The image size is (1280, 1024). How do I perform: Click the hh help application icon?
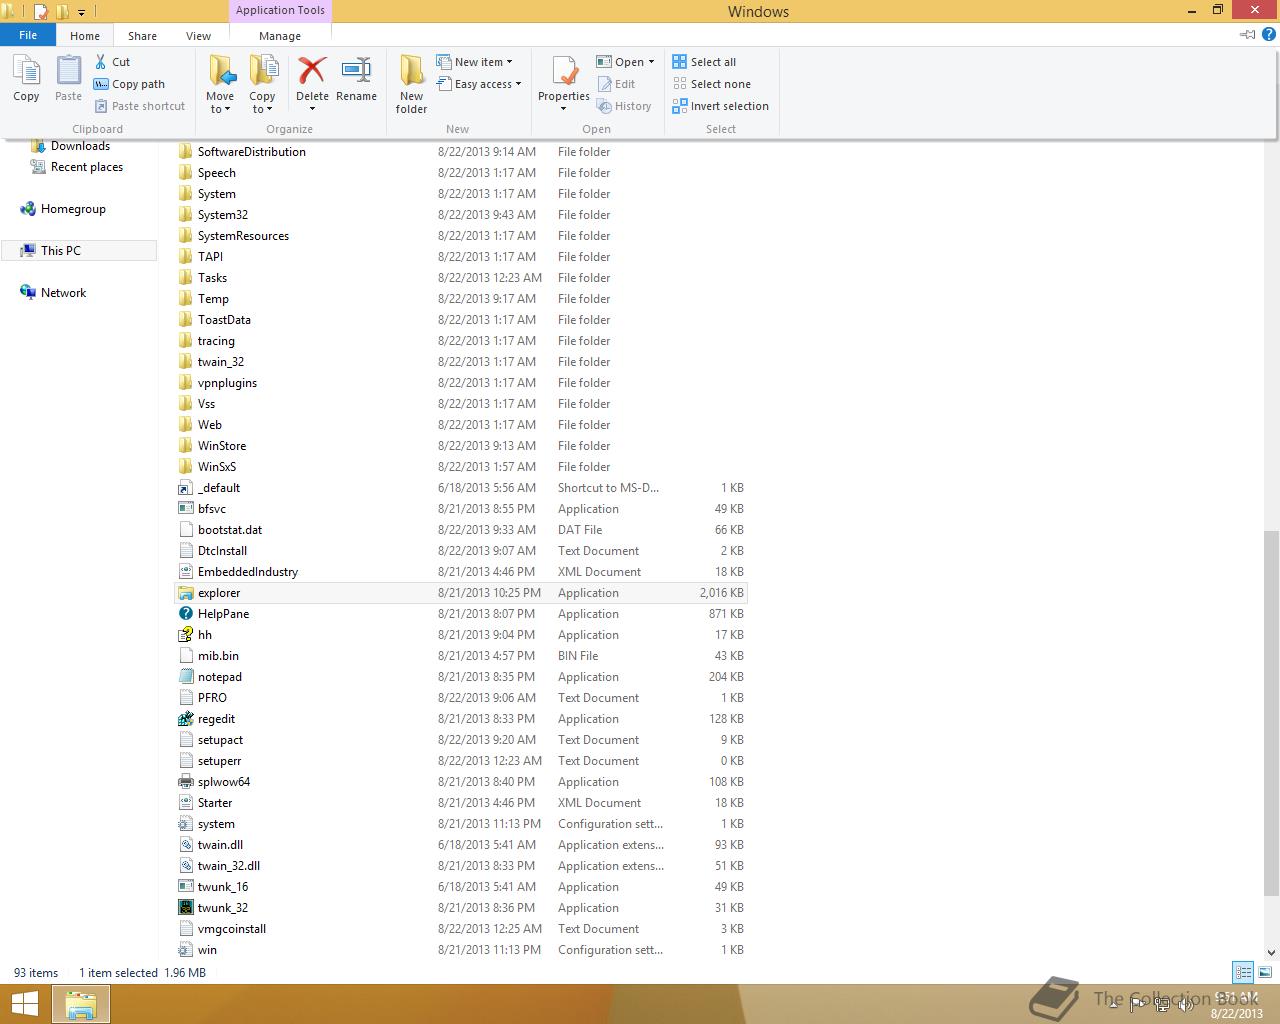click(x=185, y=635)
